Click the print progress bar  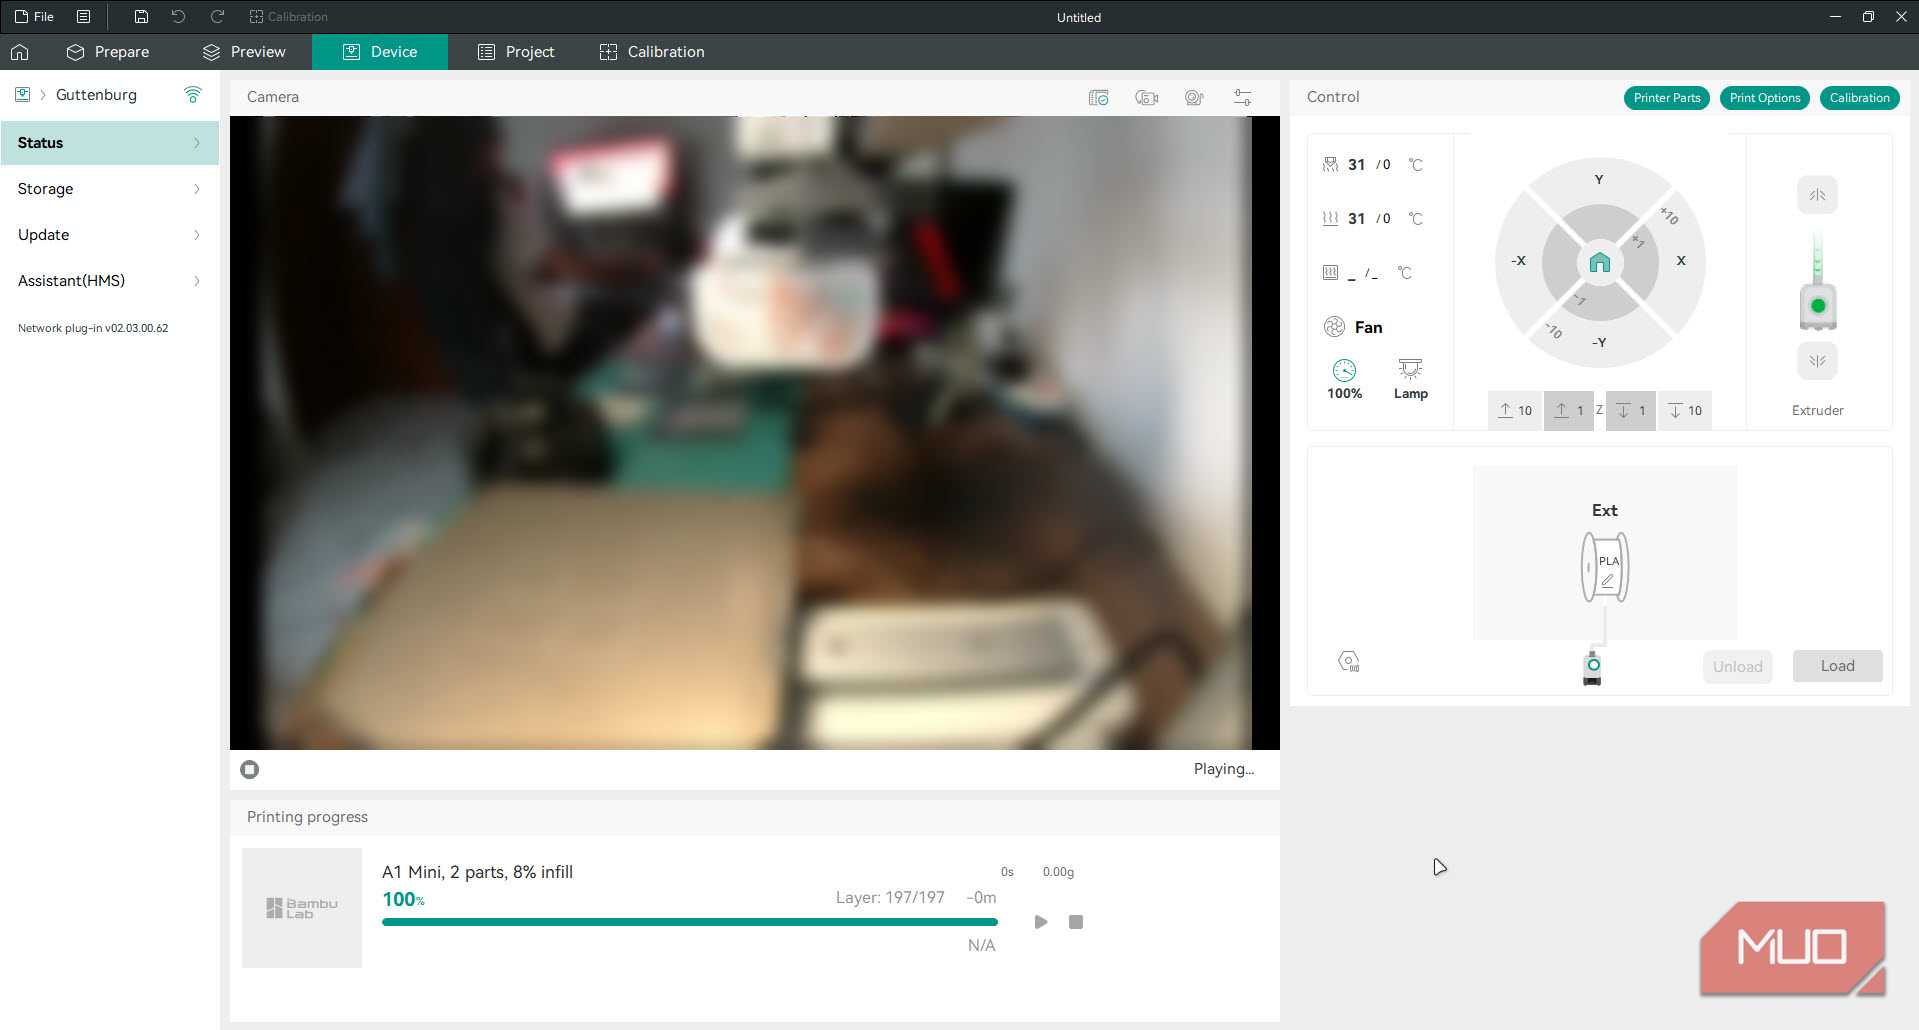tap(690, 922)
